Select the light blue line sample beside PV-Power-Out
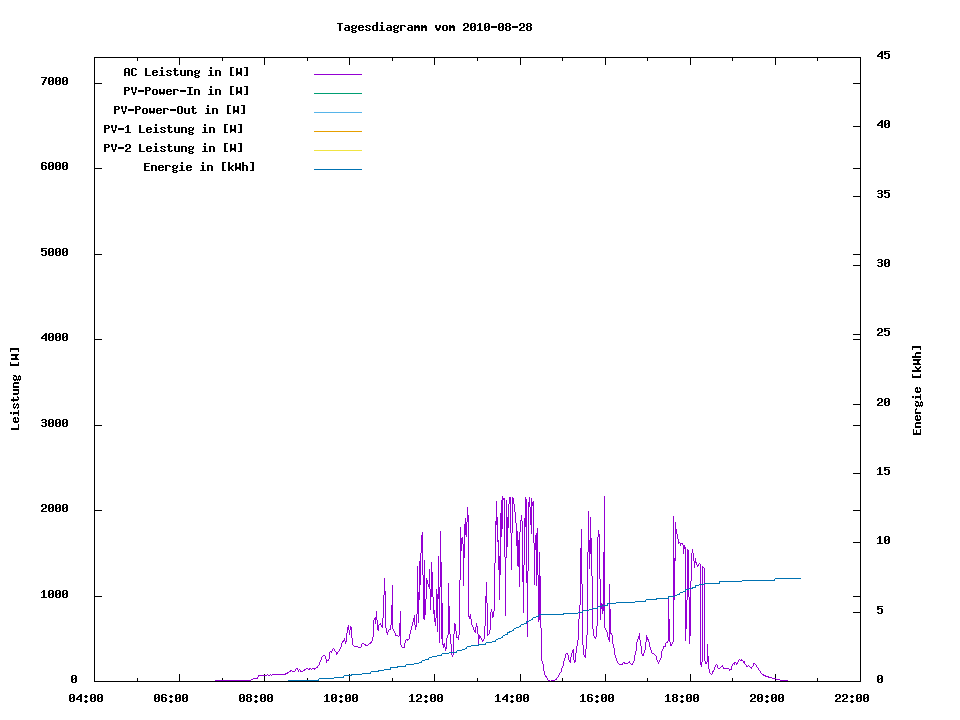This screenshot has height=720, width=960. point(337,112)
